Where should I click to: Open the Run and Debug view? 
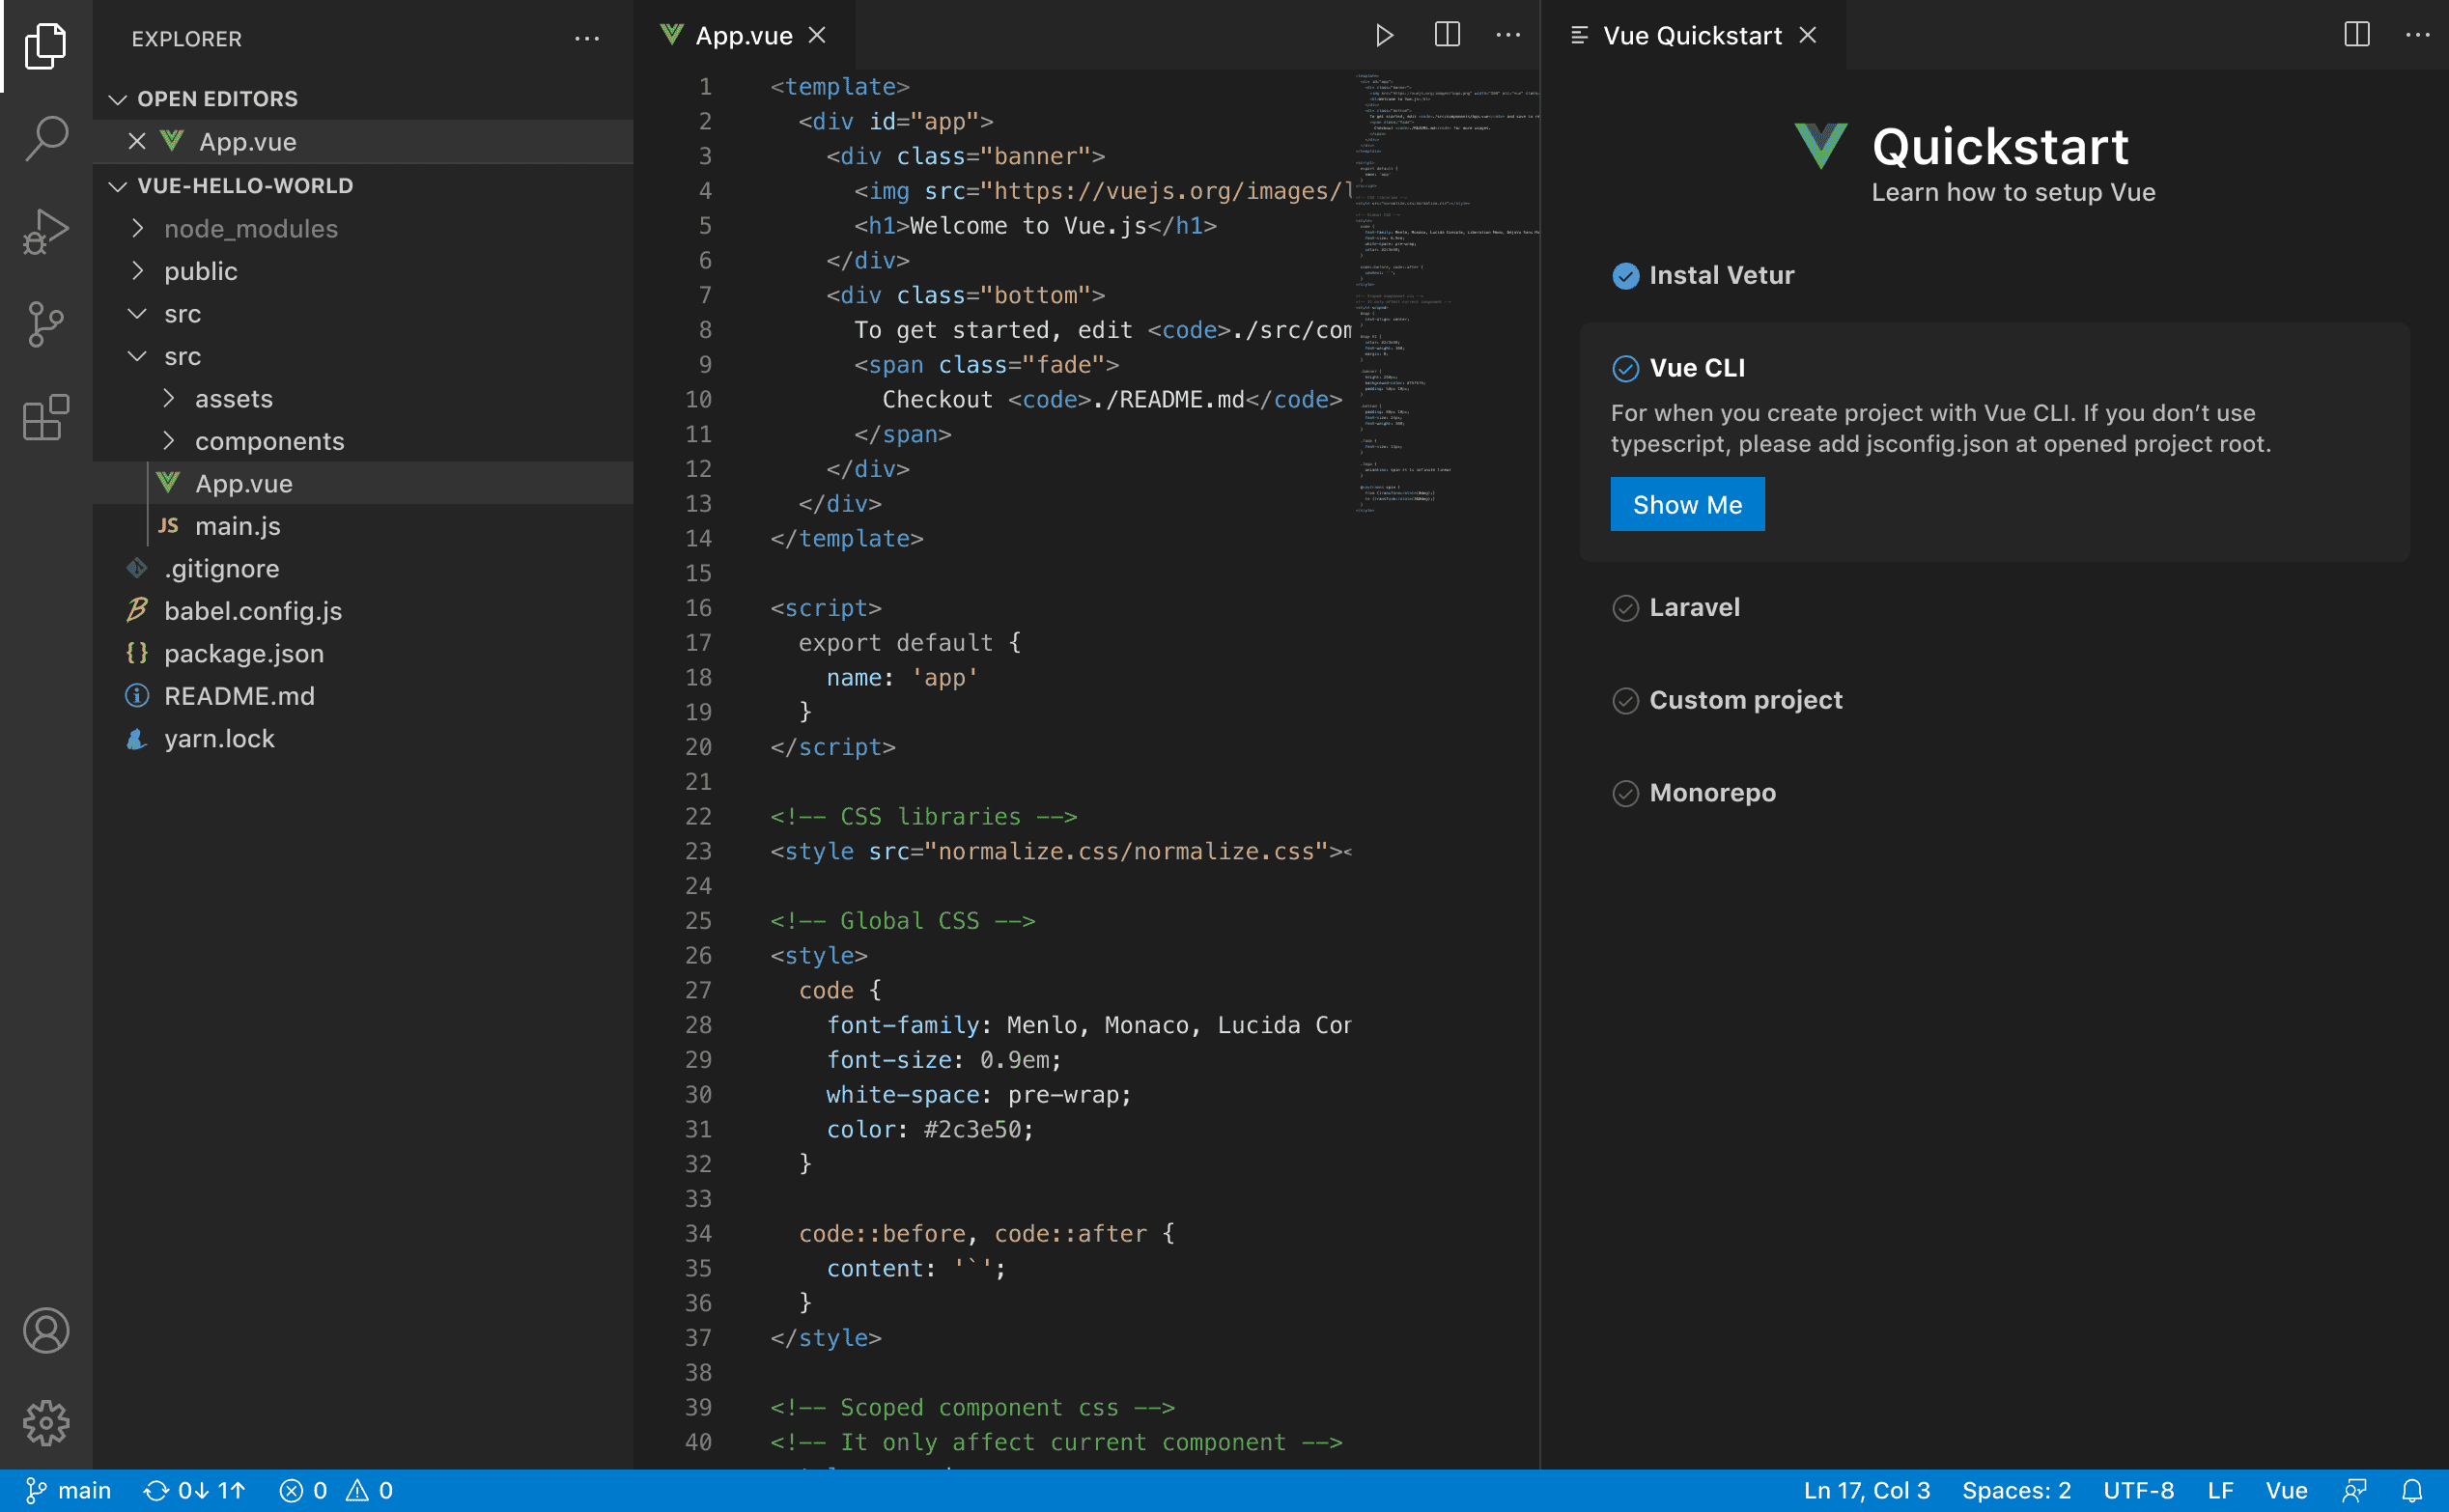46,231
